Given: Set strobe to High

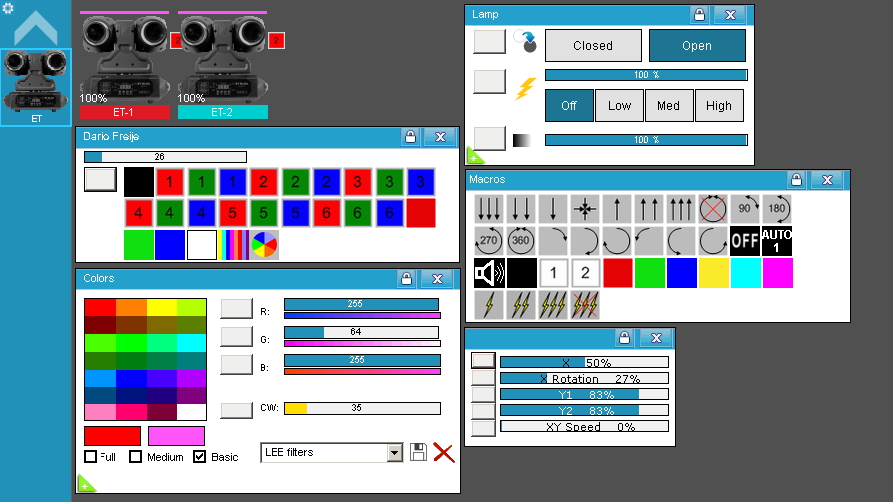Looking at the screenshot, I should (x=719, y=105).
